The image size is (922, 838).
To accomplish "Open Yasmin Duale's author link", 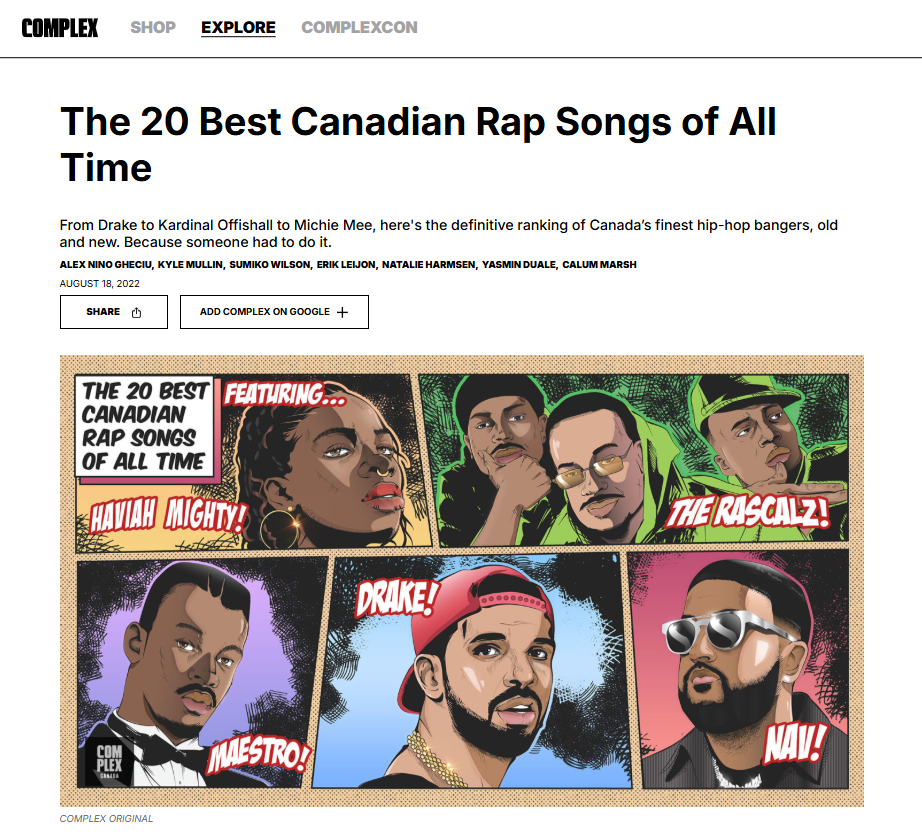I will click(519, 265).
